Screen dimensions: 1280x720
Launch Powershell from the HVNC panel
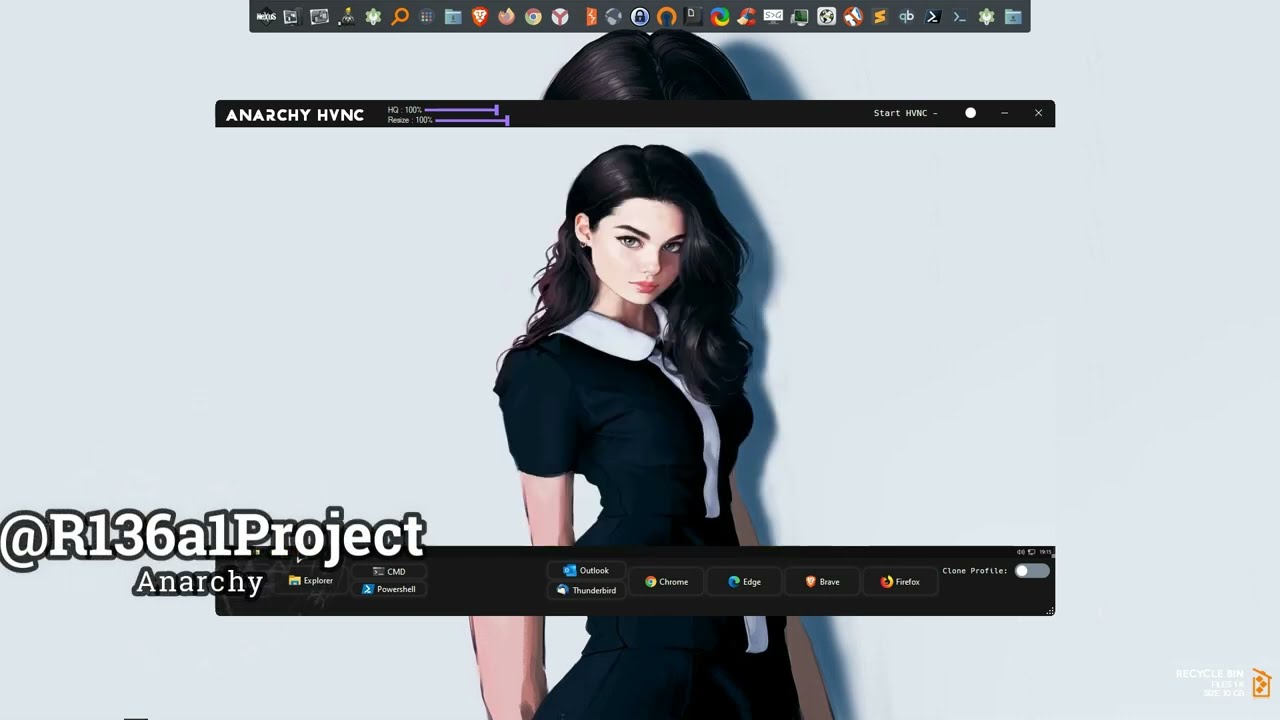(389, 590)
